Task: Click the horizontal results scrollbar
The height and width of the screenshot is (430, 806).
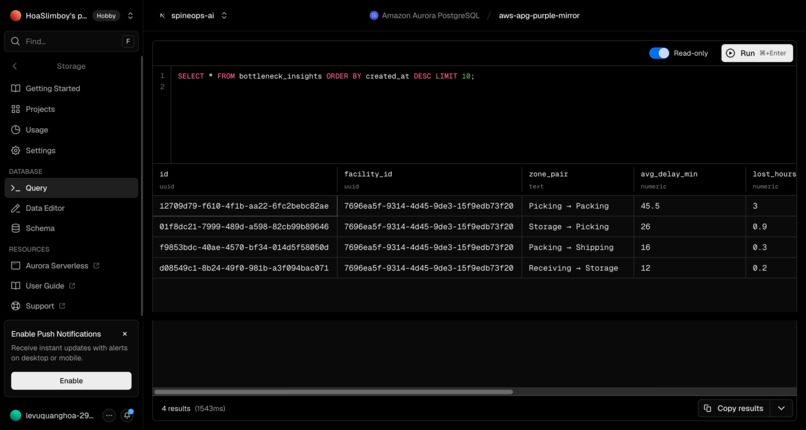Action: click(334, 391)
